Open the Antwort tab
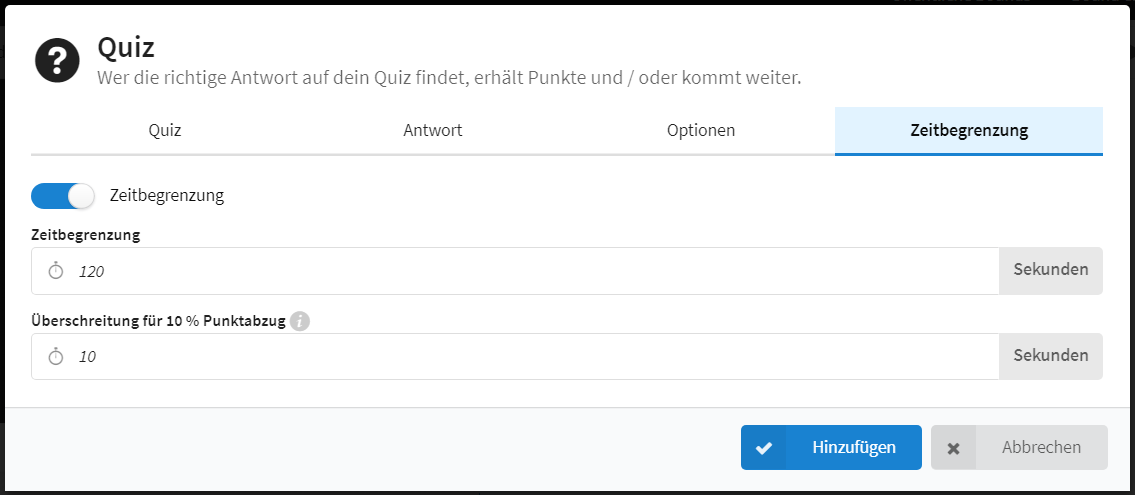1135x495 pixels. (x=433, y=131)
